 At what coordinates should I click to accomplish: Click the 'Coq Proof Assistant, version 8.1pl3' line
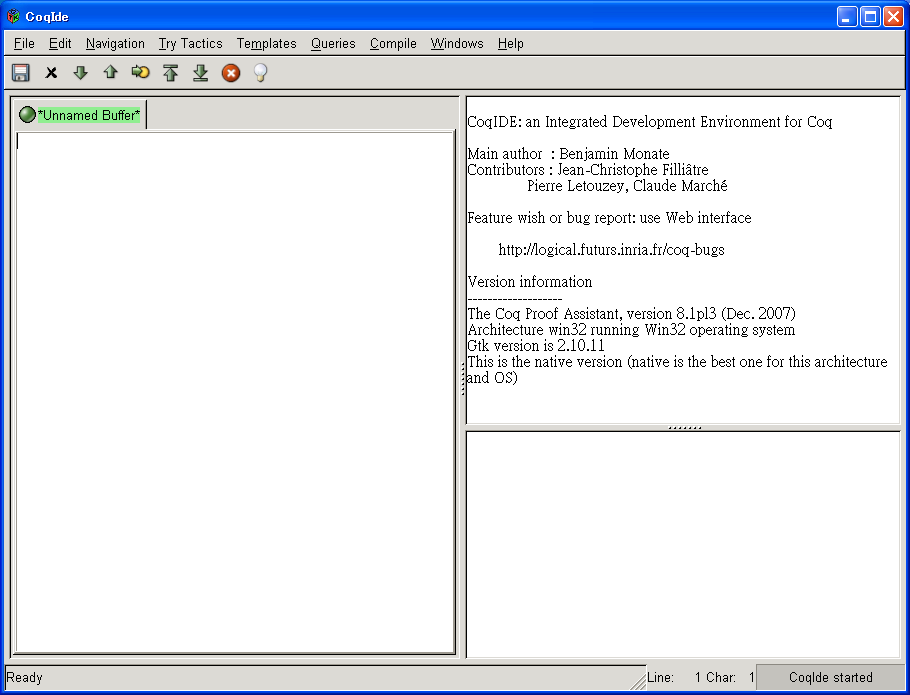click(x=631, y=314)
